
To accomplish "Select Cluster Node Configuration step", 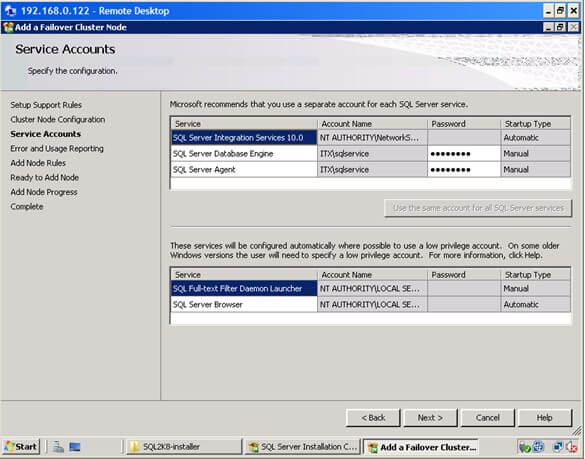I will pos(57,119).
